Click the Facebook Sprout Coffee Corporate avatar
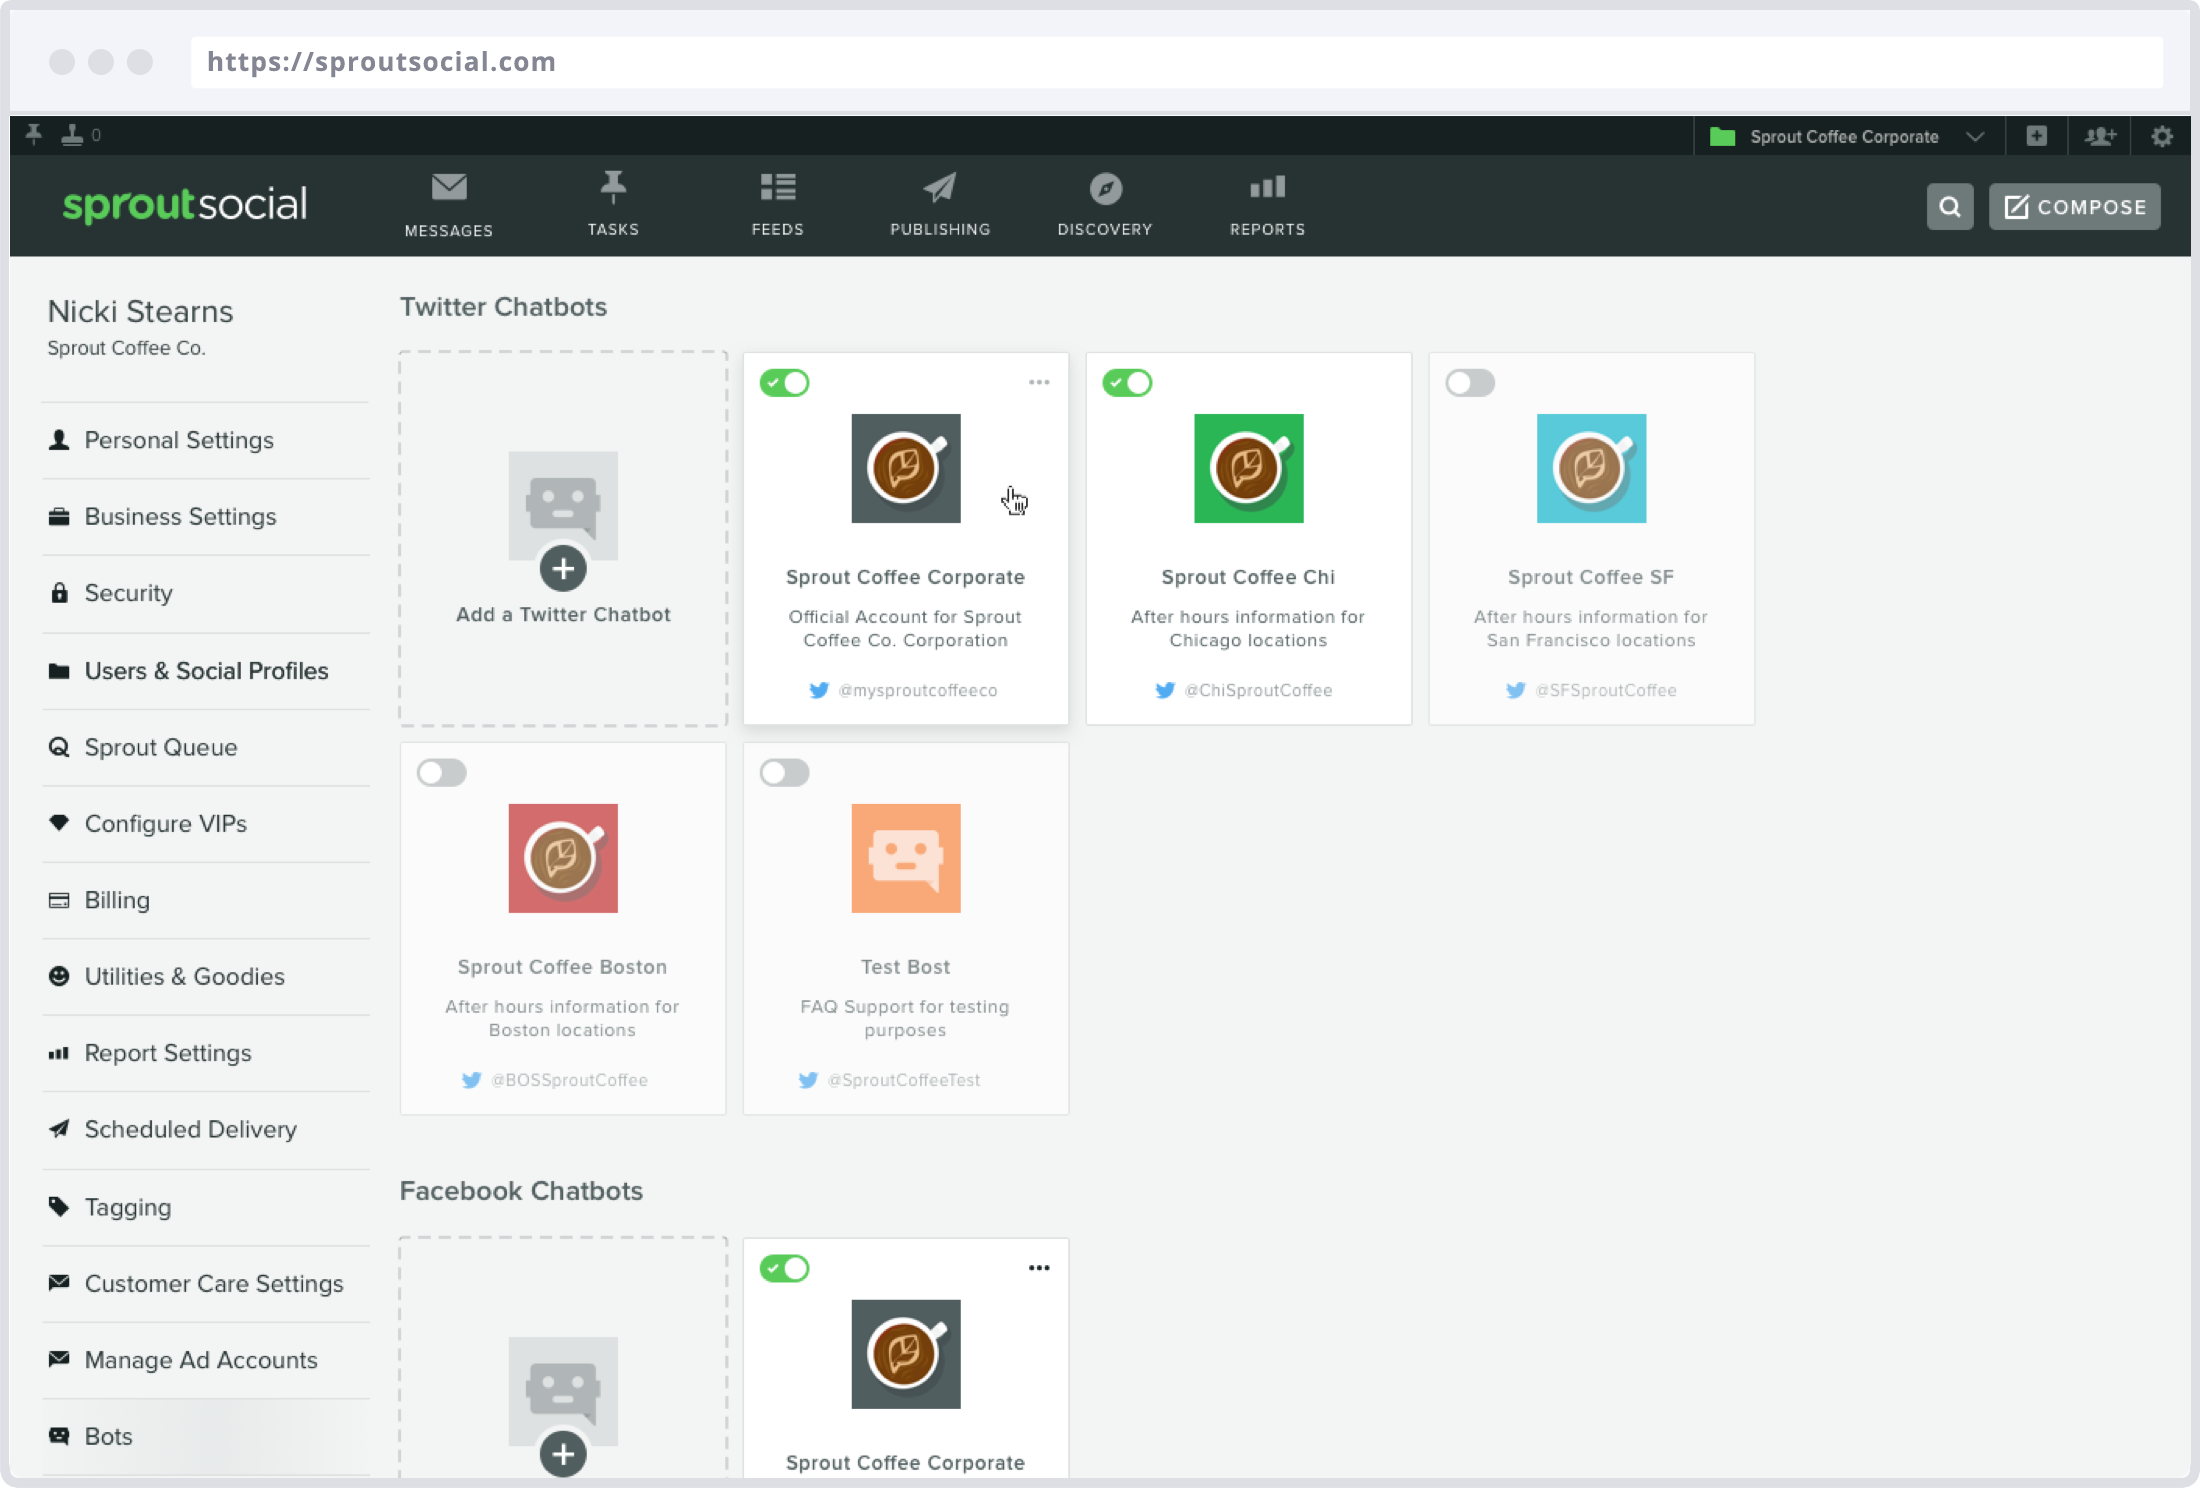This screenshot has height=1488, width=2200. coord(906,1354)
